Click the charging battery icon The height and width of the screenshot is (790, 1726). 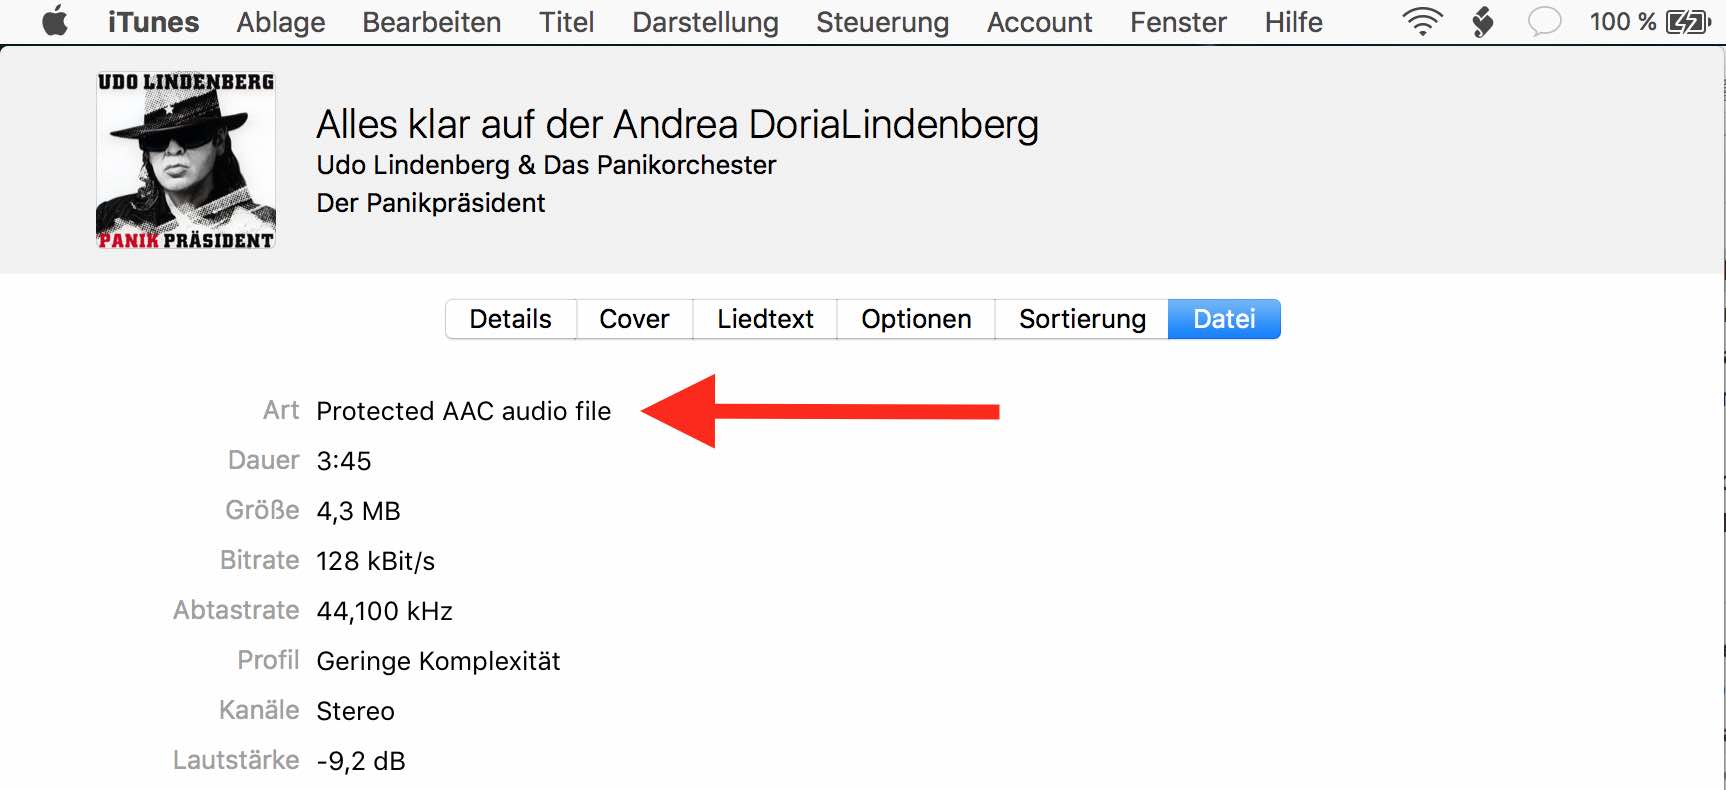point(1688,21)
